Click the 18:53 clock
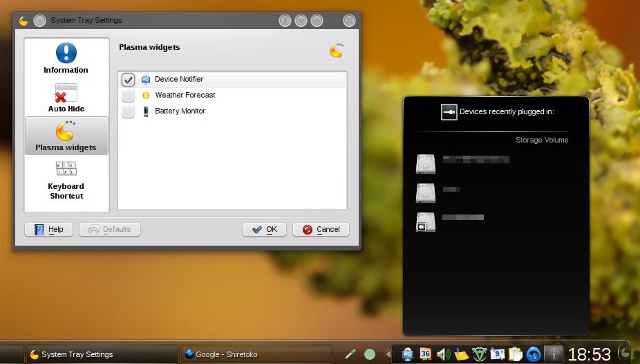The image size is (640, 364). pos(589,354)
